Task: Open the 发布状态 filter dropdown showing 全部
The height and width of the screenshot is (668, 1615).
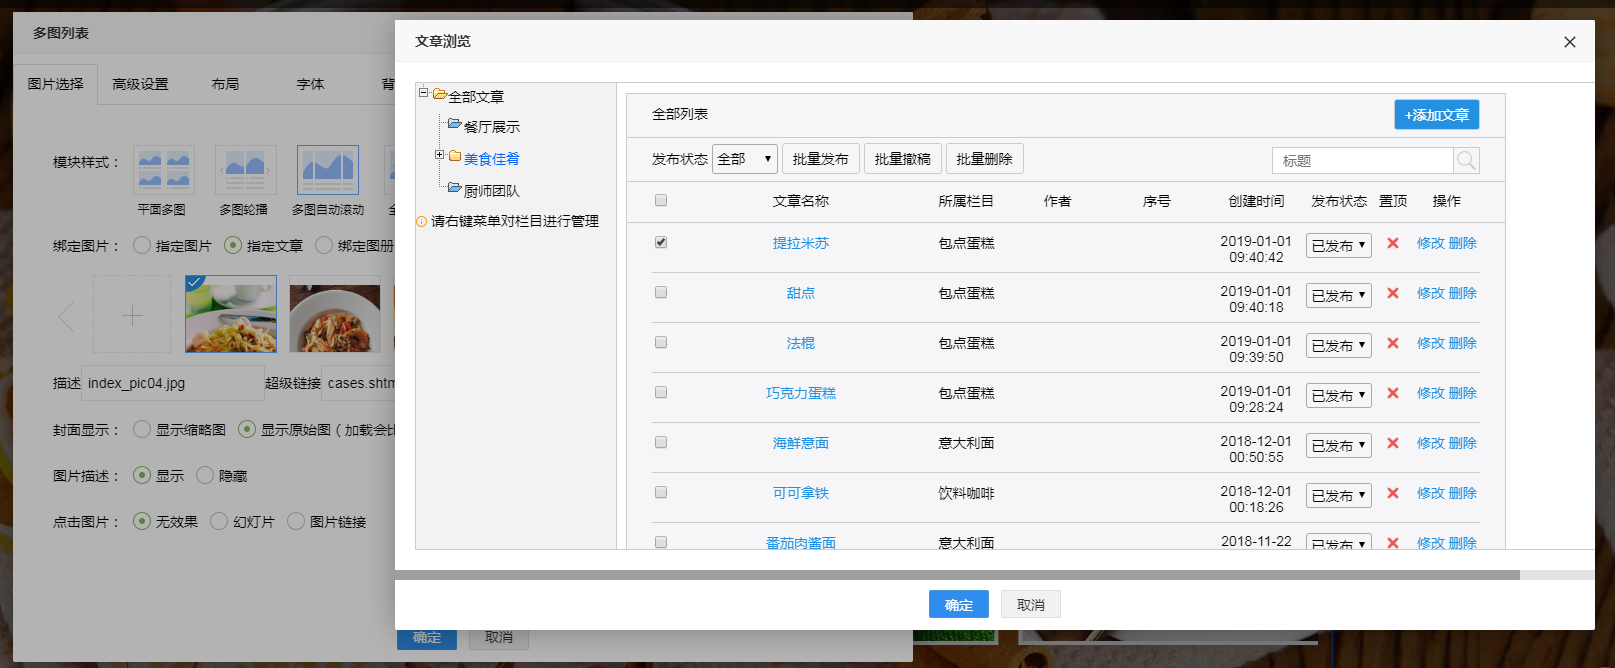Action: [744, 159]
